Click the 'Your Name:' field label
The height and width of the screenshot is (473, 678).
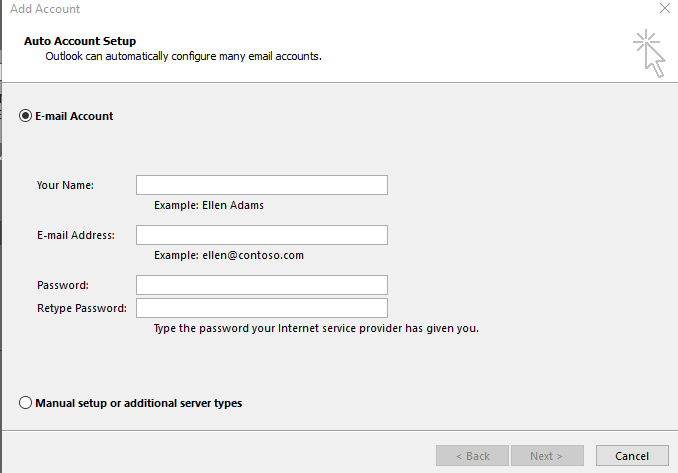pos(65,185)
